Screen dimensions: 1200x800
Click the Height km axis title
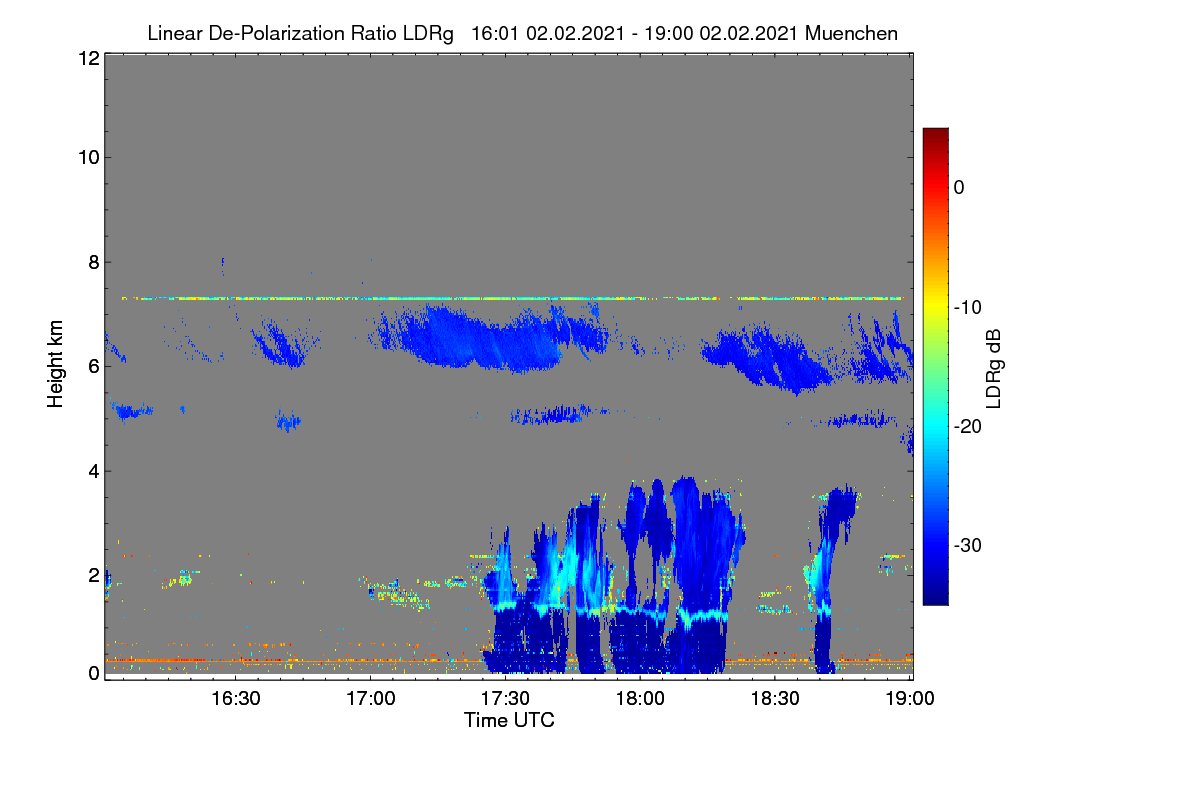click(54, 365)
